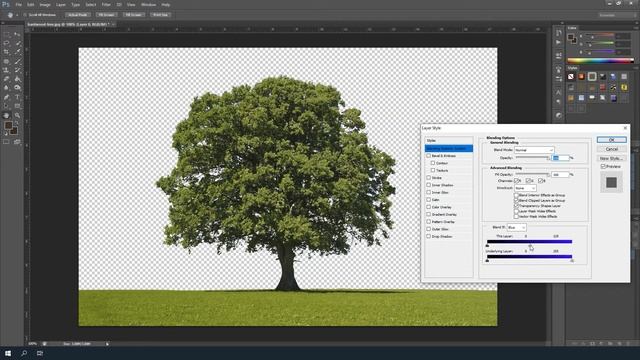Open the Essentials workspace switcher
Viewport: 640px width, 360px height.
(x=617, y=15)
